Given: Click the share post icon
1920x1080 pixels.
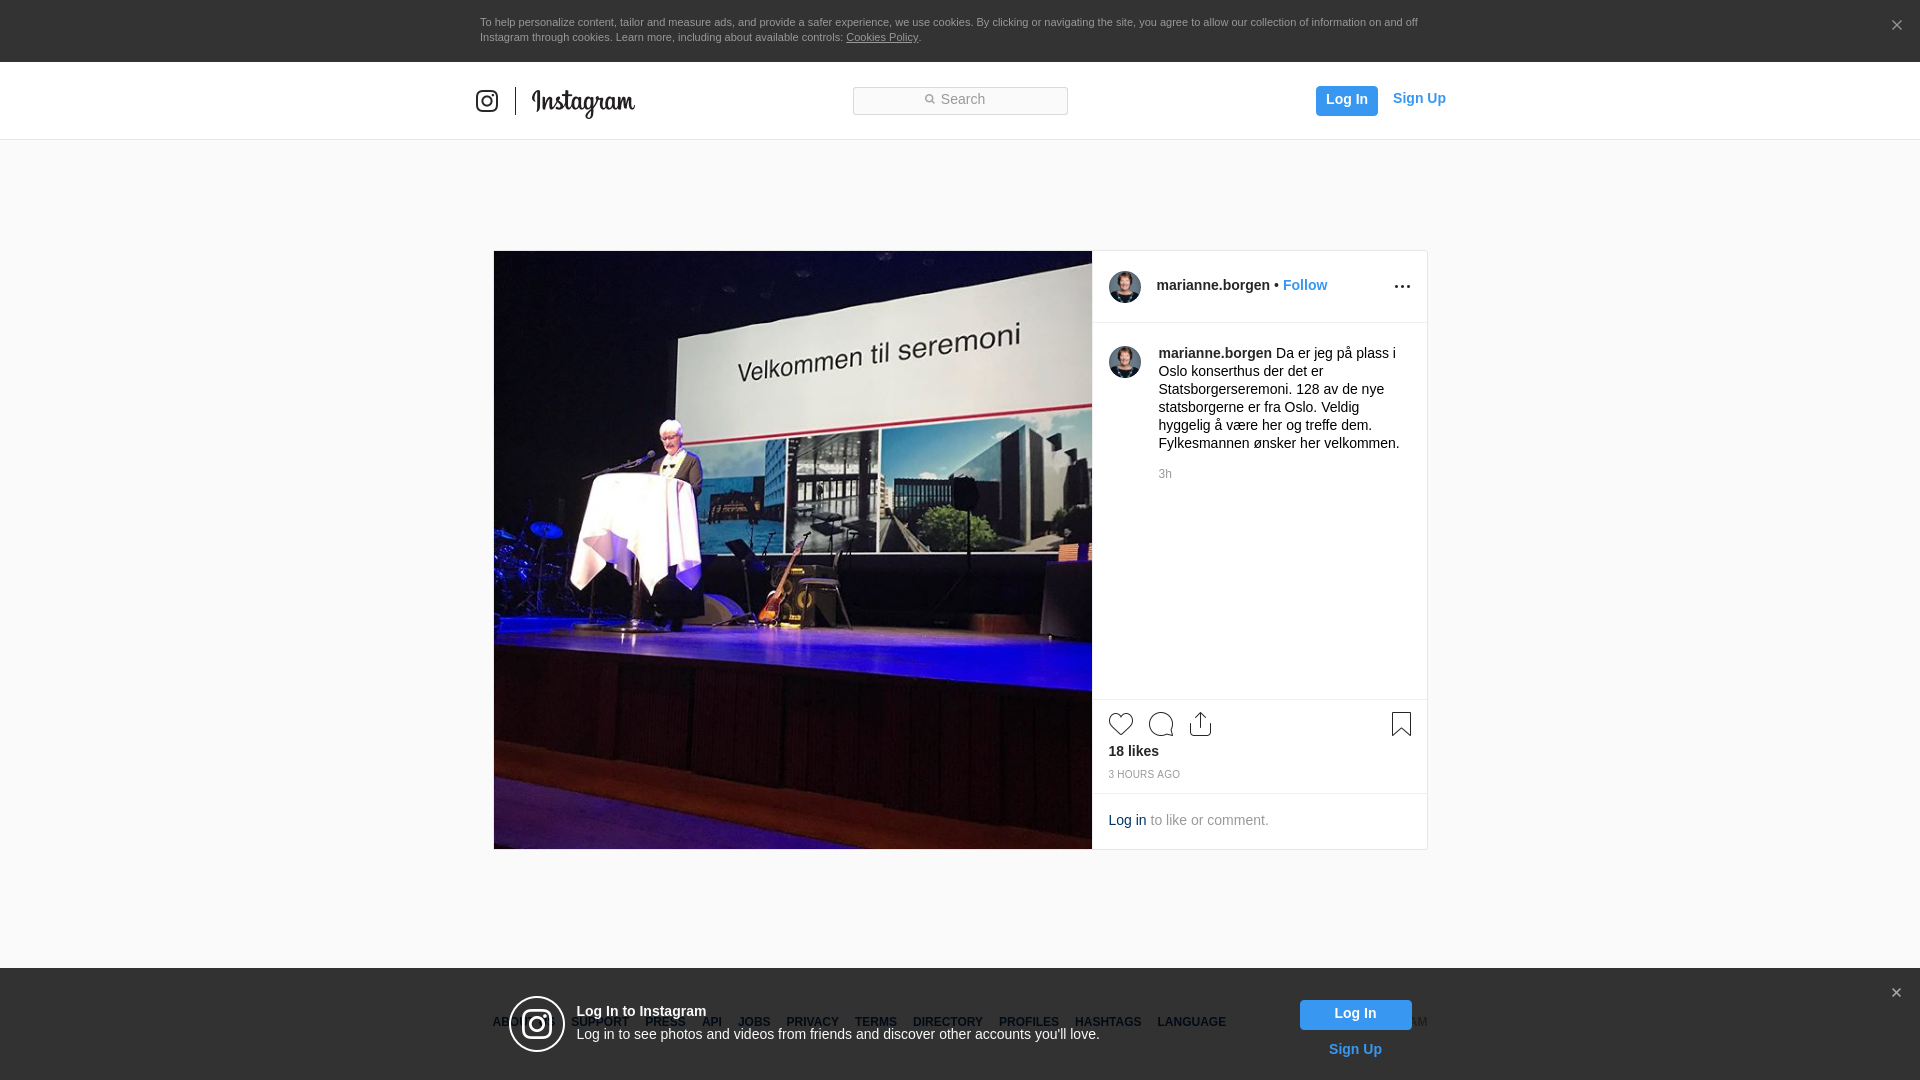Looking at the screenshot, I should (1201, 724).
